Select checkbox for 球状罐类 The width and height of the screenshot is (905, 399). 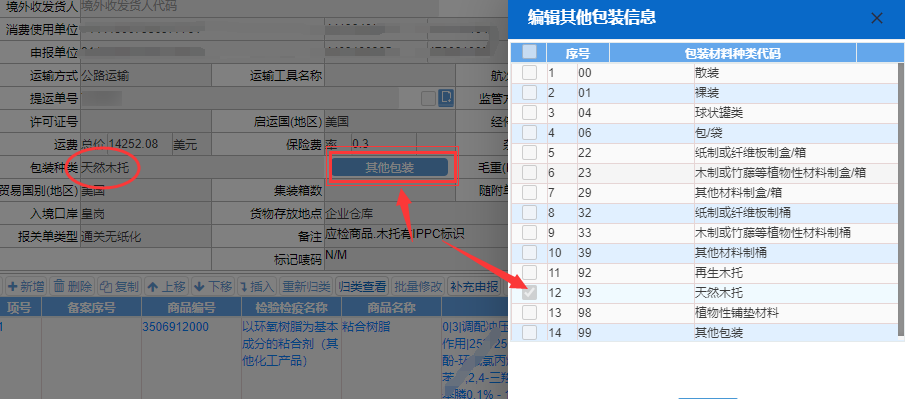[529, 113]
